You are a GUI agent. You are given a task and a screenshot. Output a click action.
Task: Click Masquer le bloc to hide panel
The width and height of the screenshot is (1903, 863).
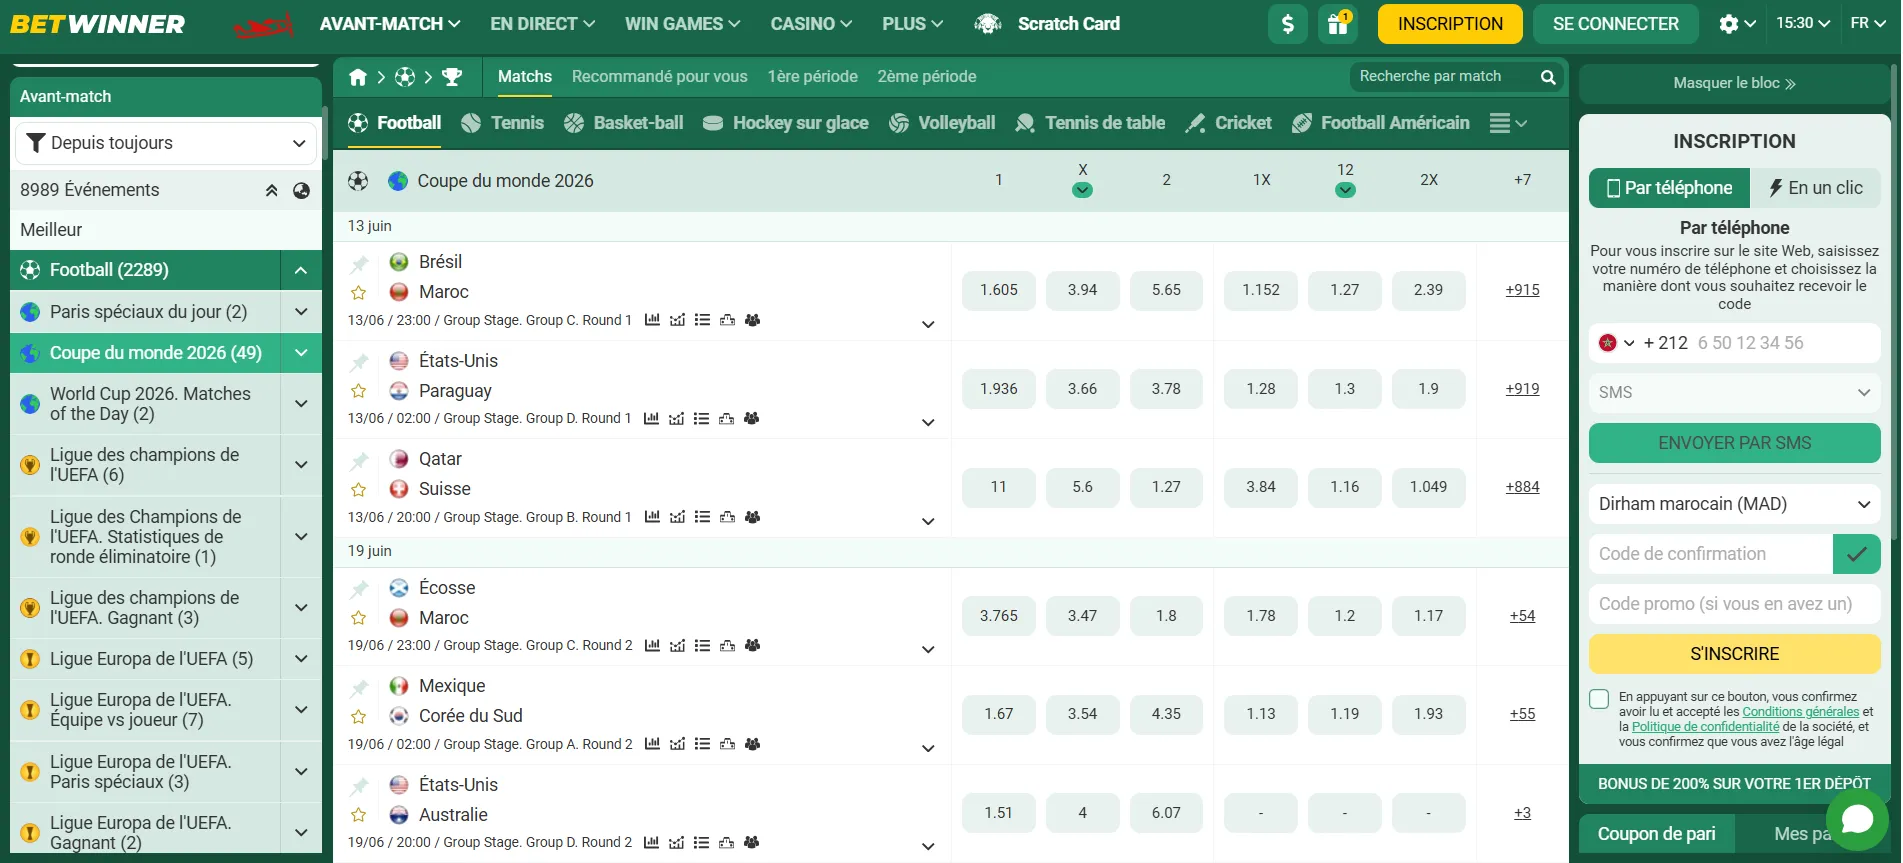pyautogui.click(x=1734, y=84)
